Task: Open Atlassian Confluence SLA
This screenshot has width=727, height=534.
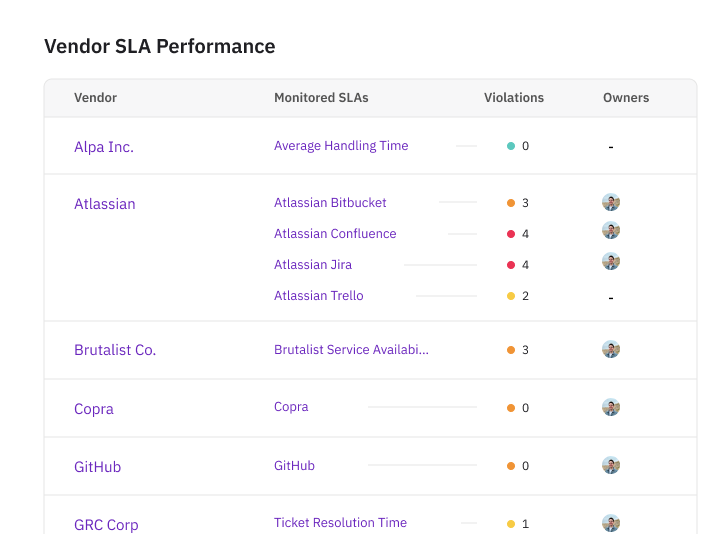Action: [x=335, y=234]
